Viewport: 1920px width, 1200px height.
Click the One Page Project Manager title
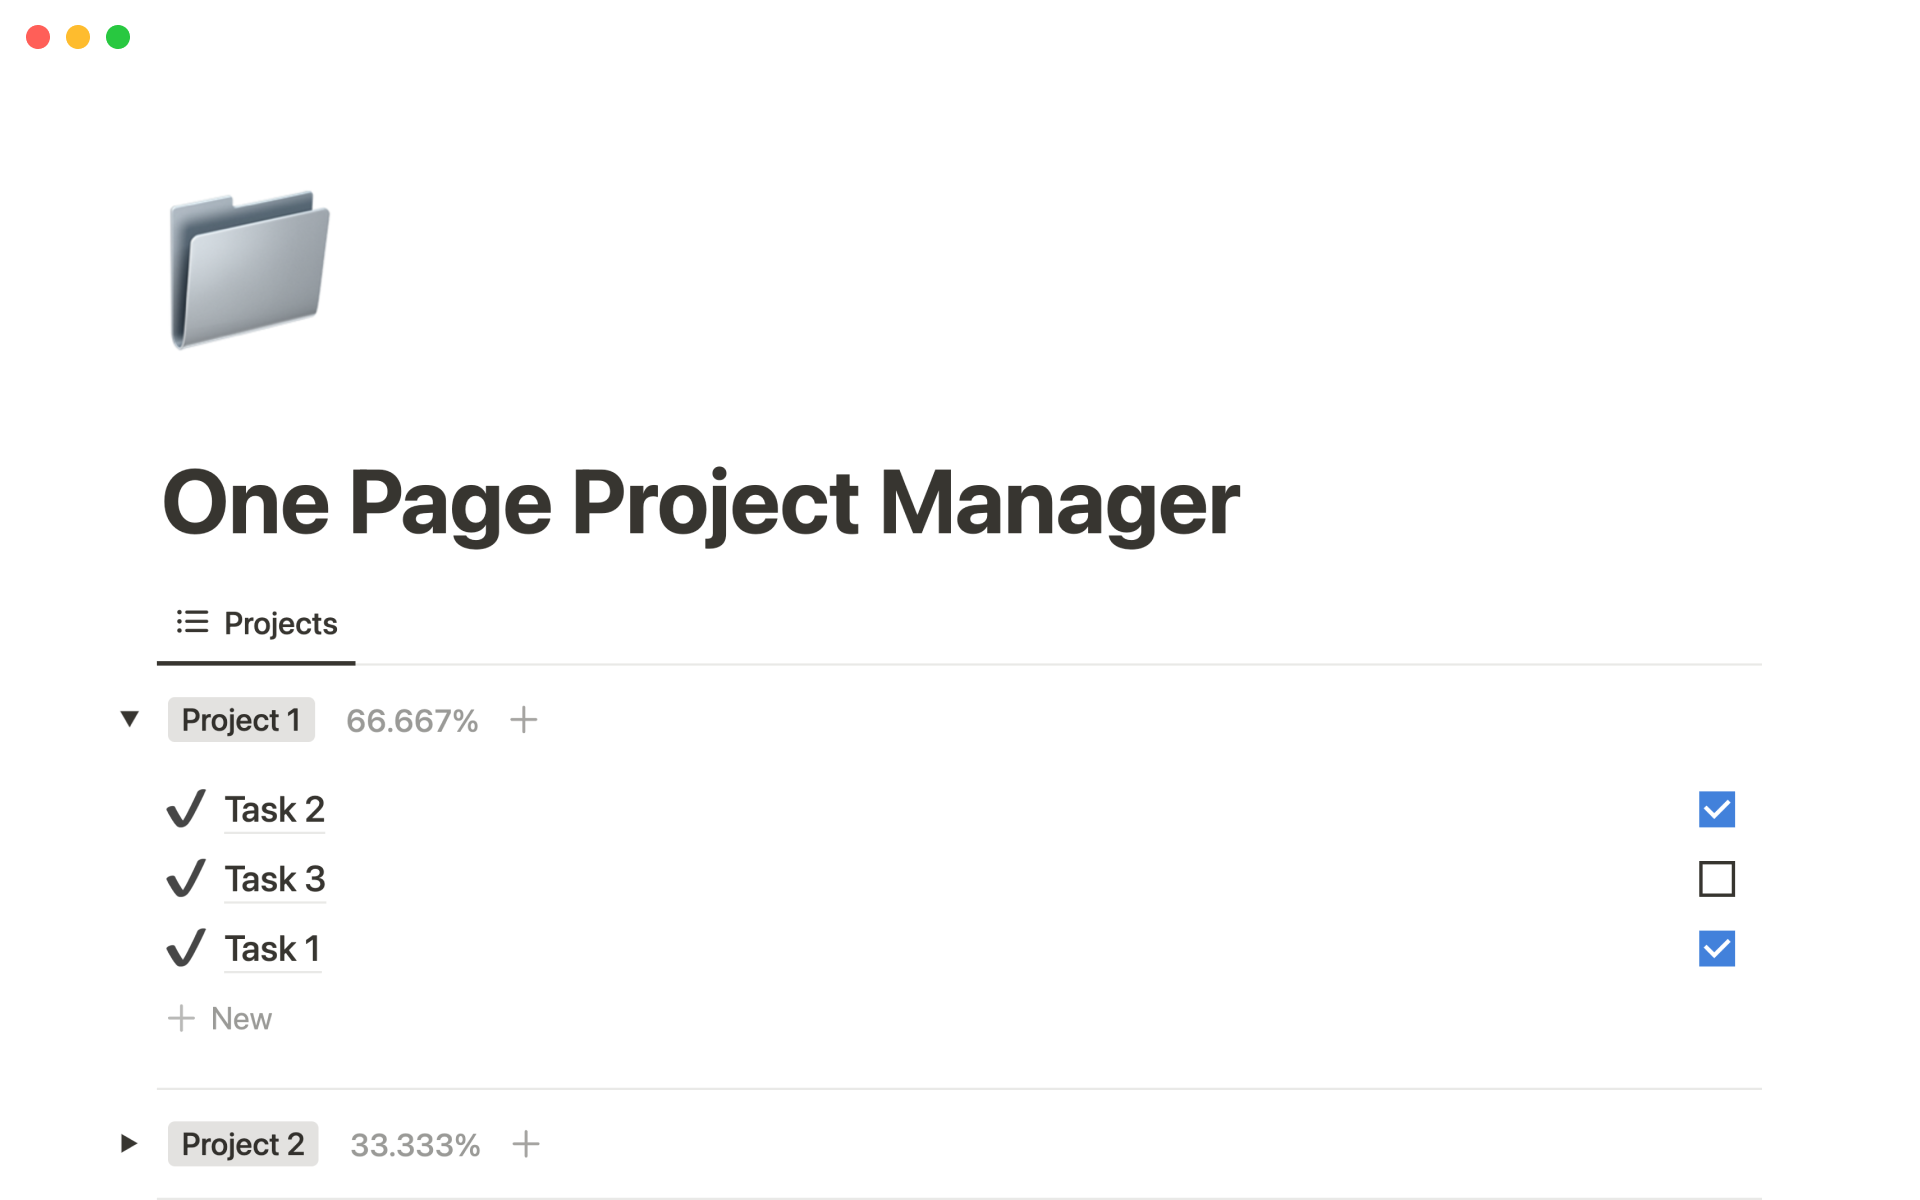[700, 503]
